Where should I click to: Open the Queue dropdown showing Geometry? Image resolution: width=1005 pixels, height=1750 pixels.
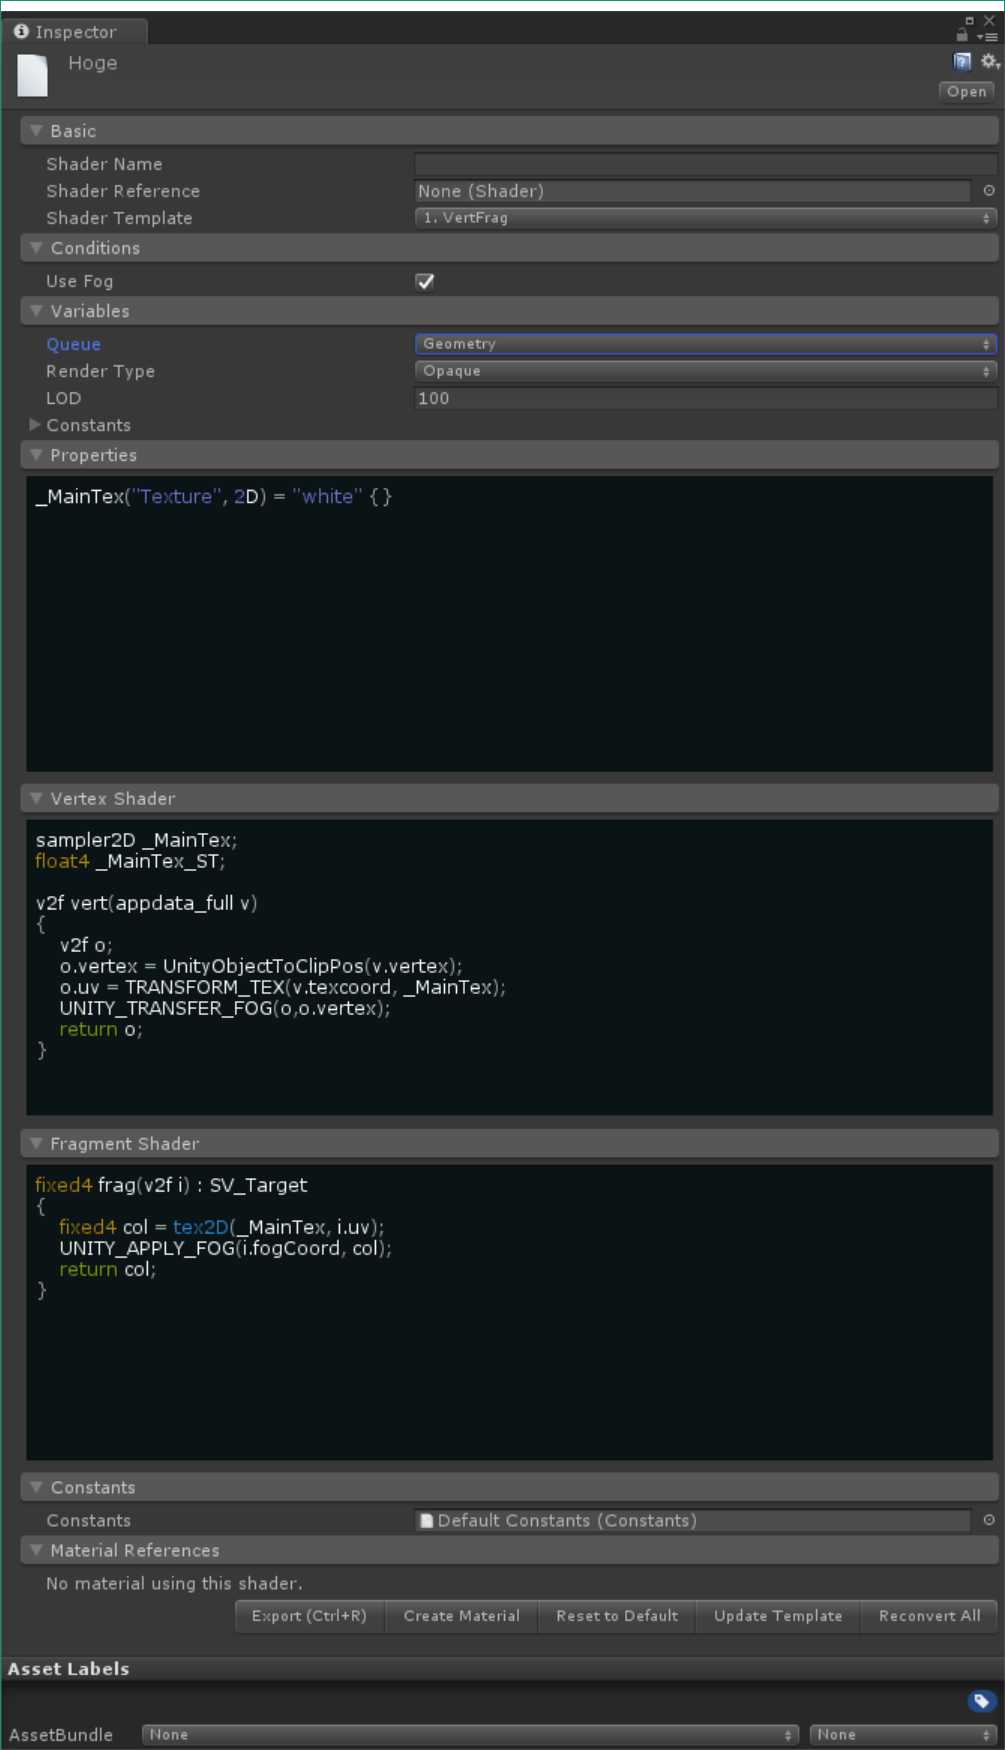706,344
